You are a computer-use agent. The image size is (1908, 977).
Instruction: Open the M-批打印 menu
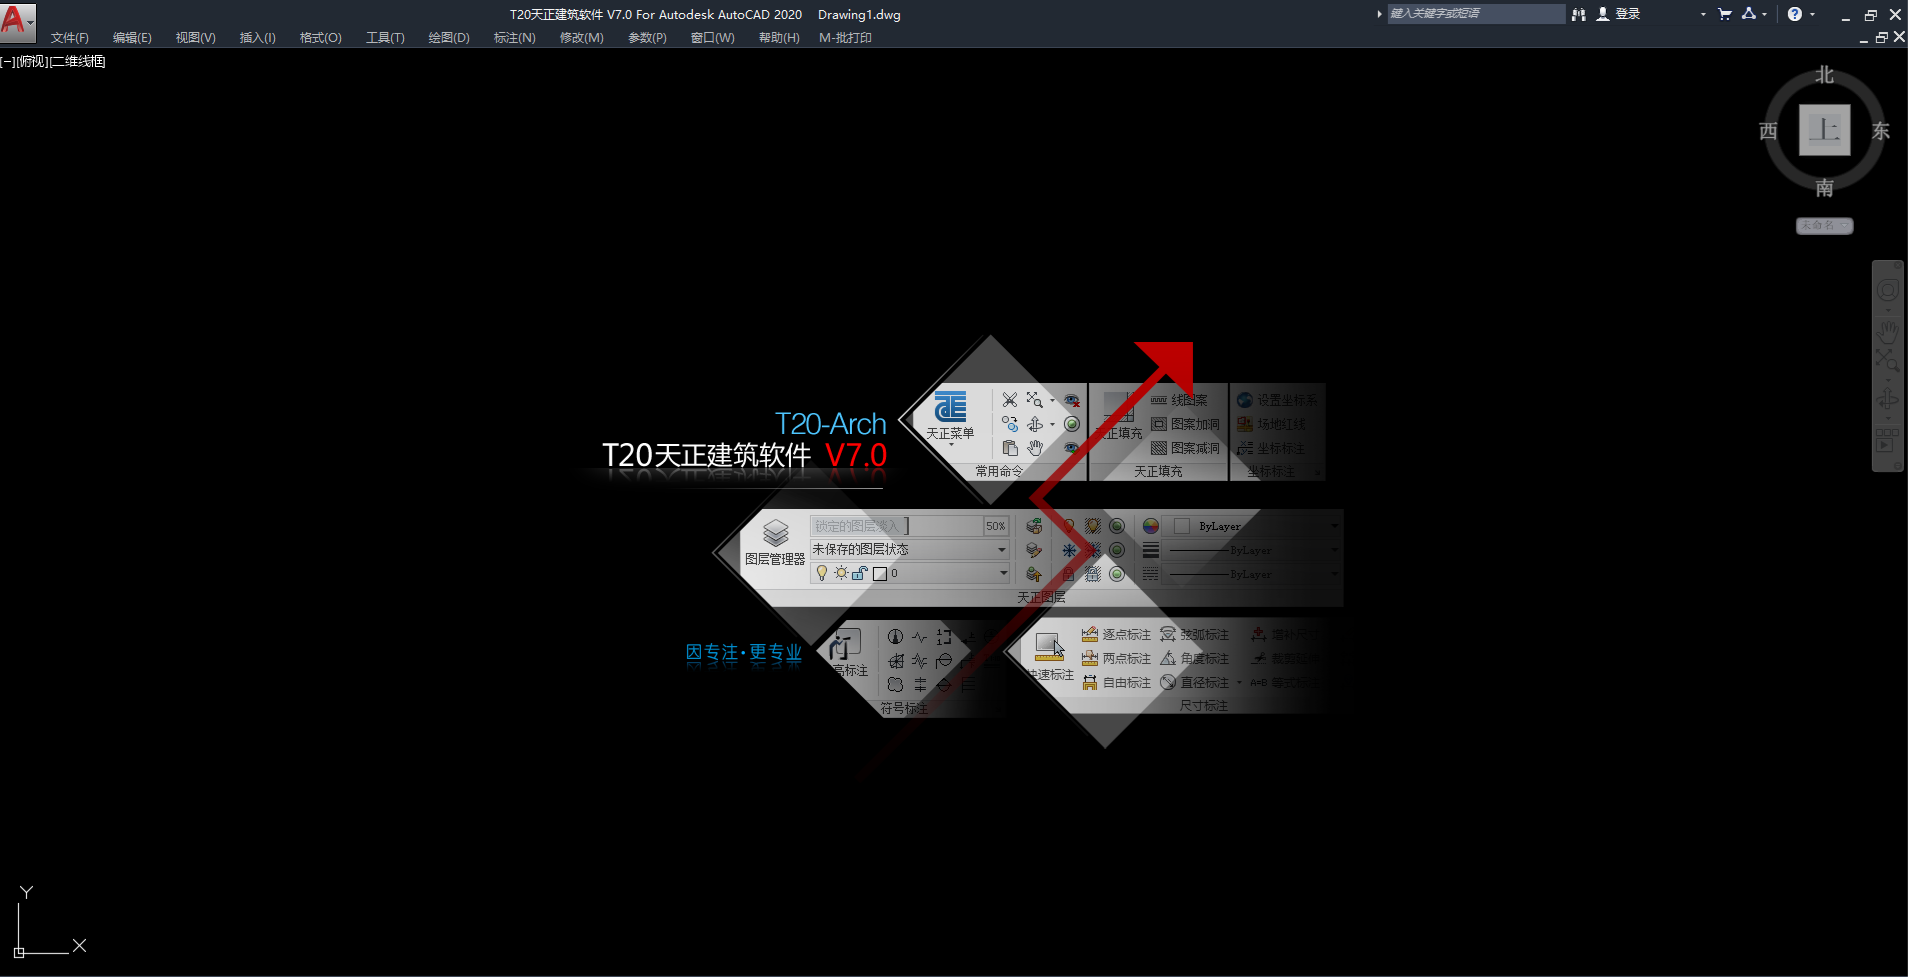point(845,38)
